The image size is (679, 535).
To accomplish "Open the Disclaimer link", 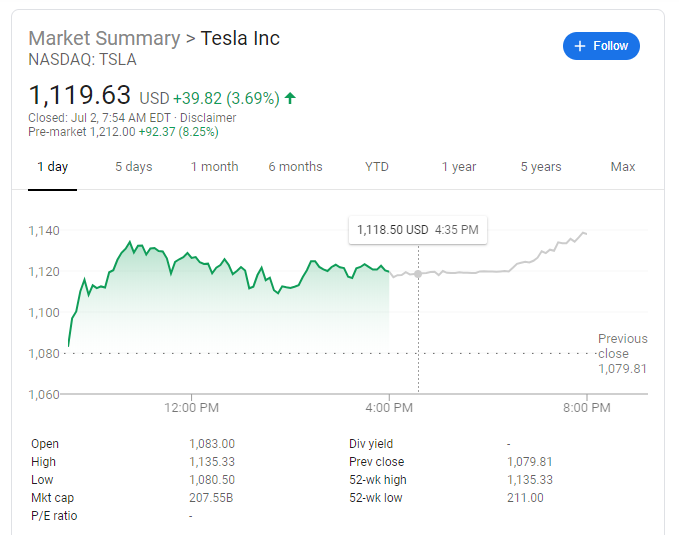I will coord(208,117).
